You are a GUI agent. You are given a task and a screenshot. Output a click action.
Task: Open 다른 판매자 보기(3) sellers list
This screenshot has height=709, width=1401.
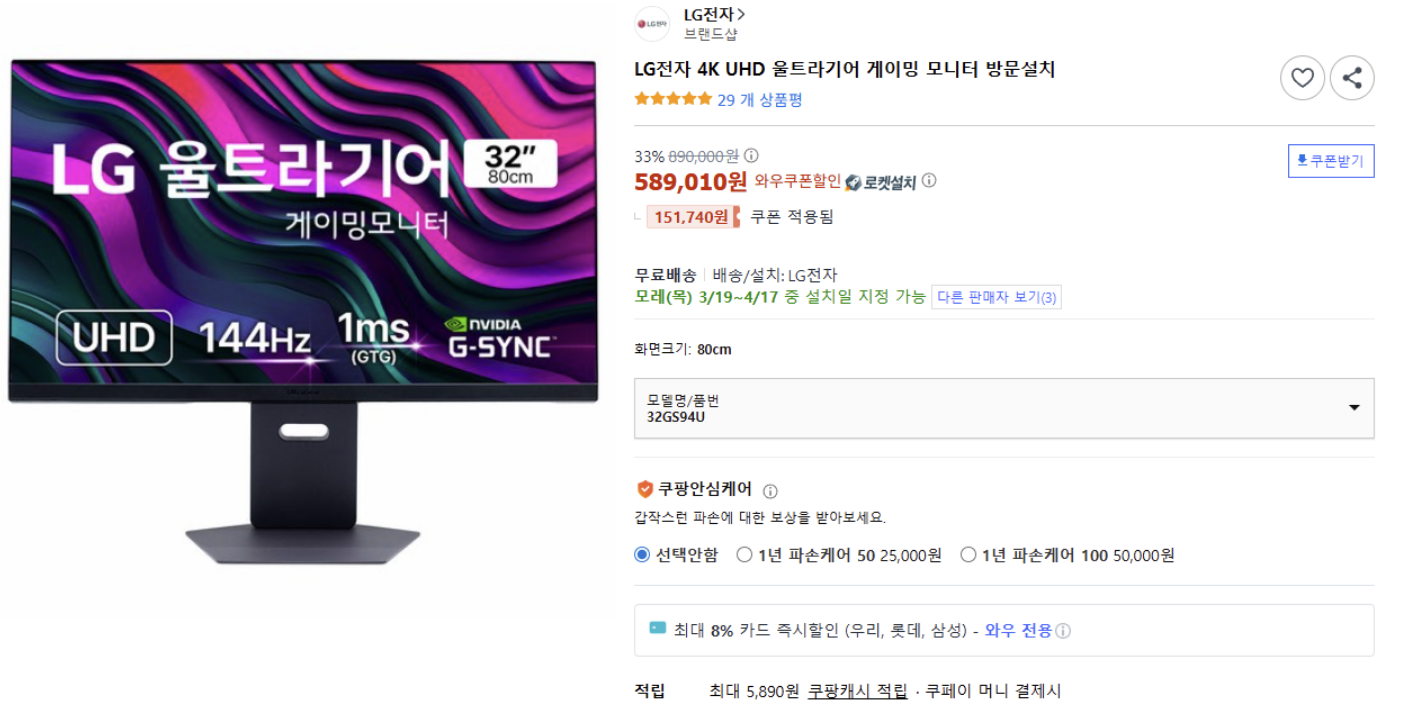pos(996,297)
